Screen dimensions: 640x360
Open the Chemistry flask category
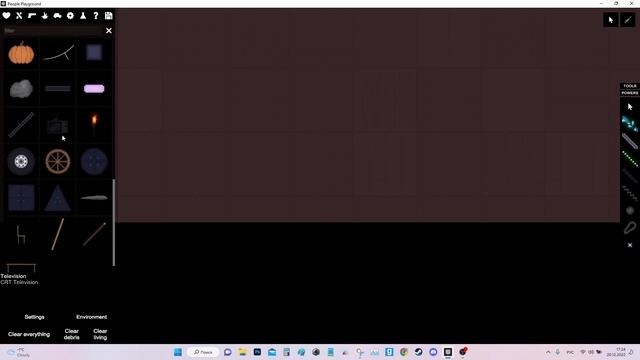tap(83, 16)
